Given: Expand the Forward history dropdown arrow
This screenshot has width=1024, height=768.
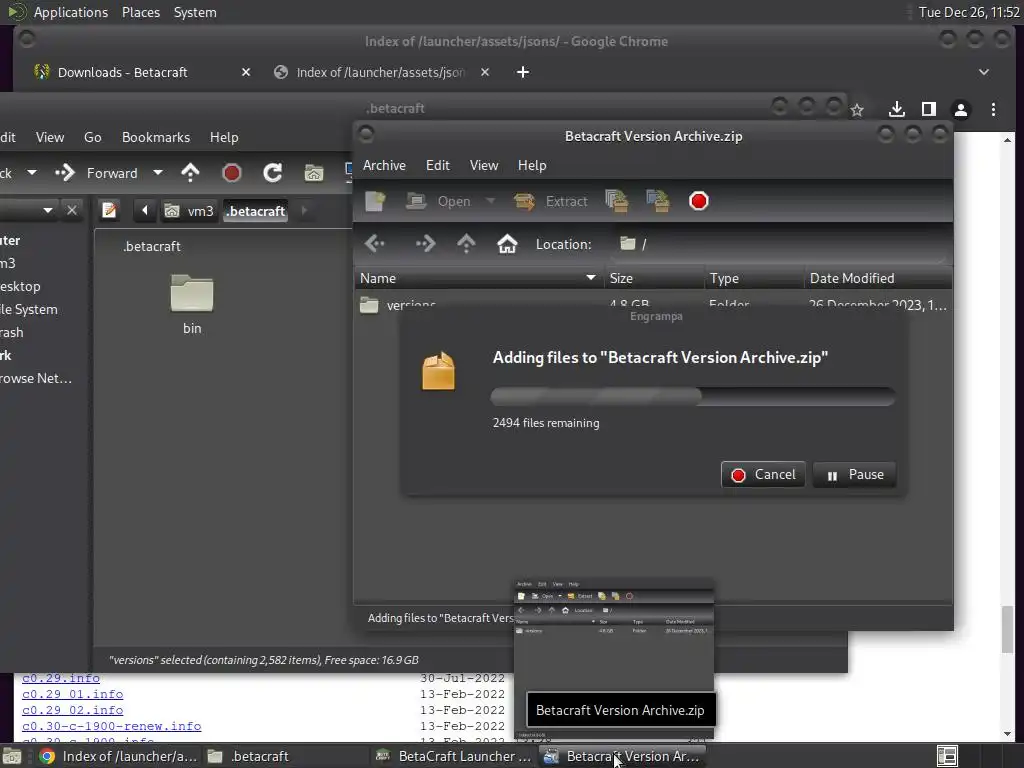Looking at the screenshot, I should click(x=157, y=173).
